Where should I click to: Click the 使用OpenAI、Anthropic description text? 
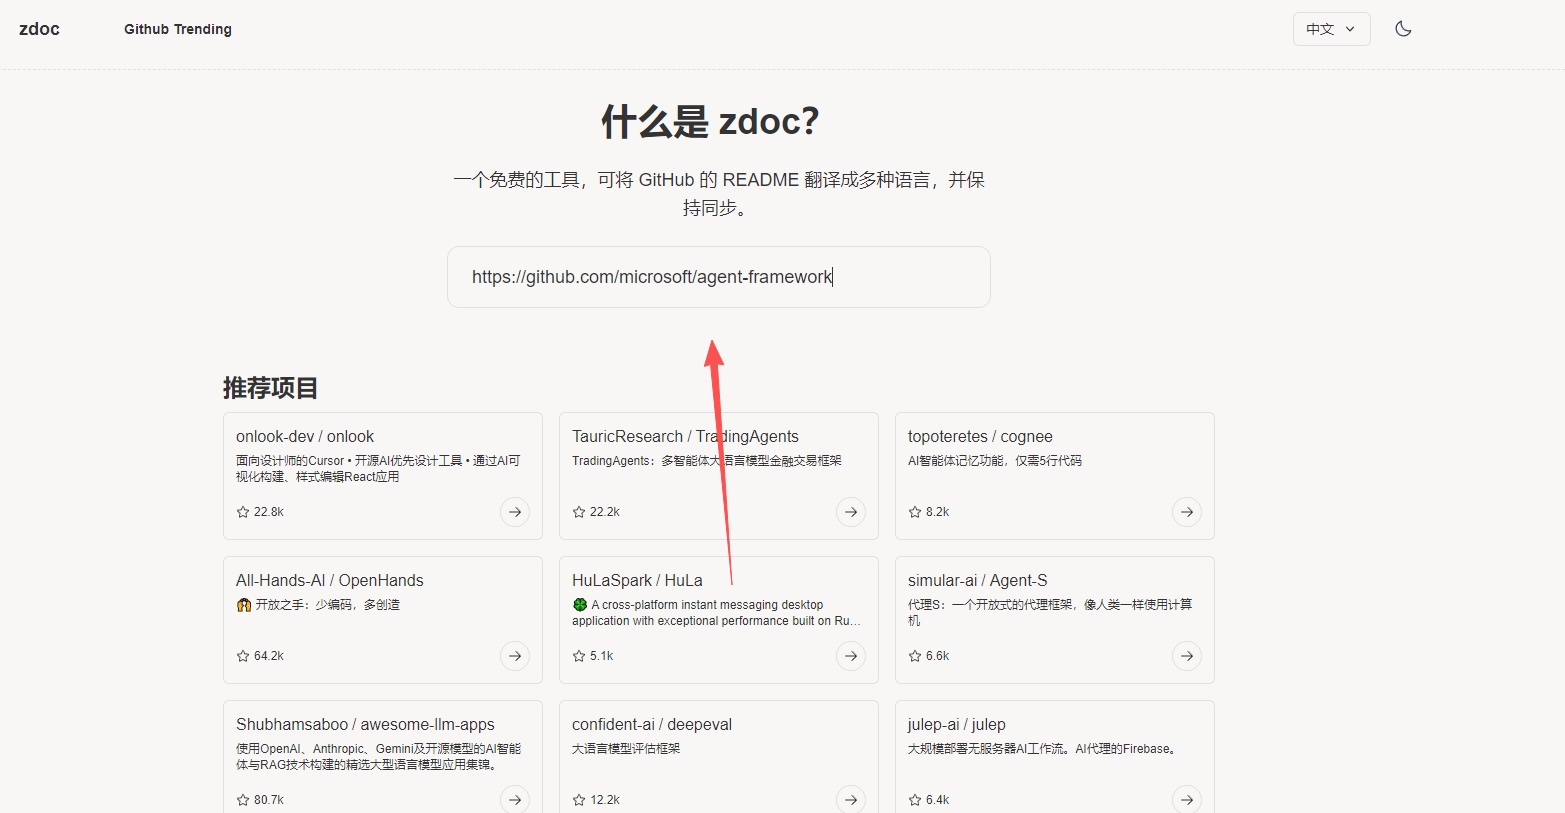378,757
